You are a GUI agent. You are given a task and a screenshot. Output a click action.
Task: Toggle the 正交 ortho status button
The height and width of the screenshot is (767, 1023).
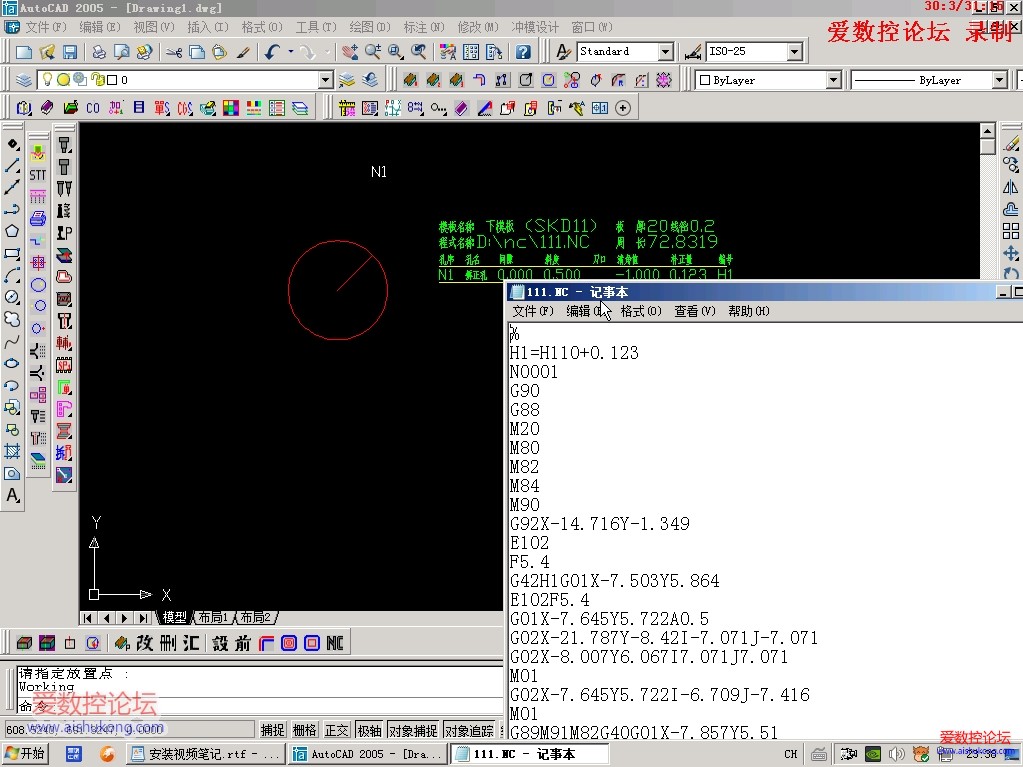point(337,730)
